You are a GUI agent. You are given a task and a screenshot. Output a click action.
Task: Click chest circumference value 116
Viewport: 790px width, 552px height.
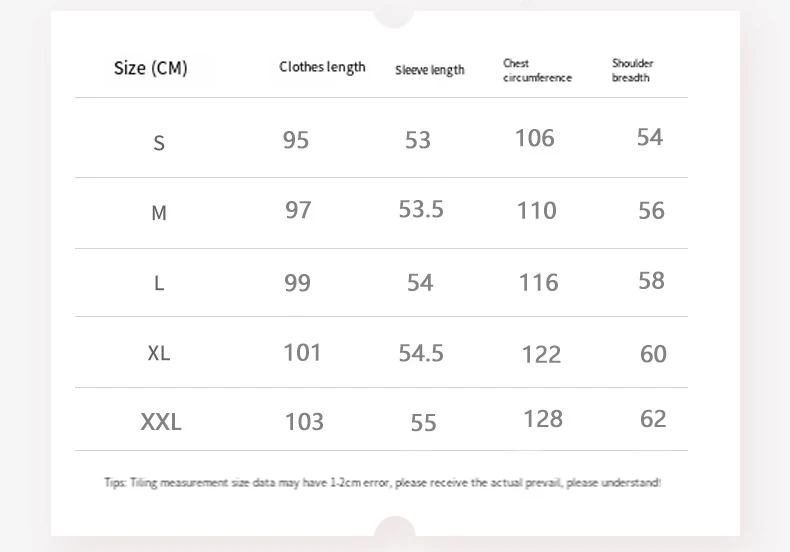point(538,283)
